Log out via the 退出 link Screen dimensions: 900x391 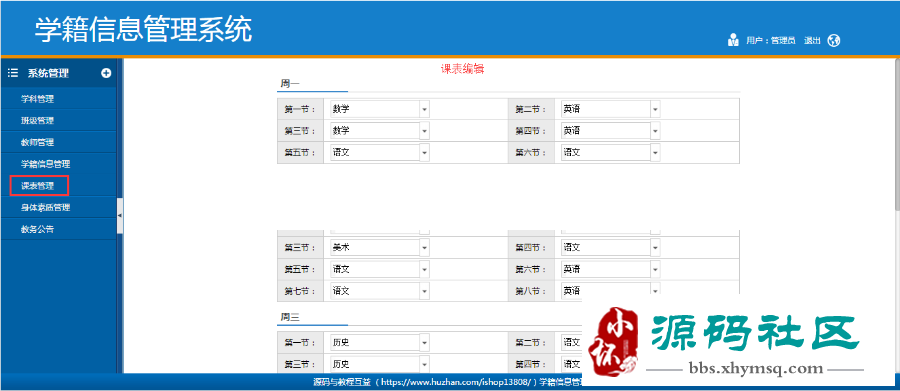pyautogui.click(x=812, y=40)
